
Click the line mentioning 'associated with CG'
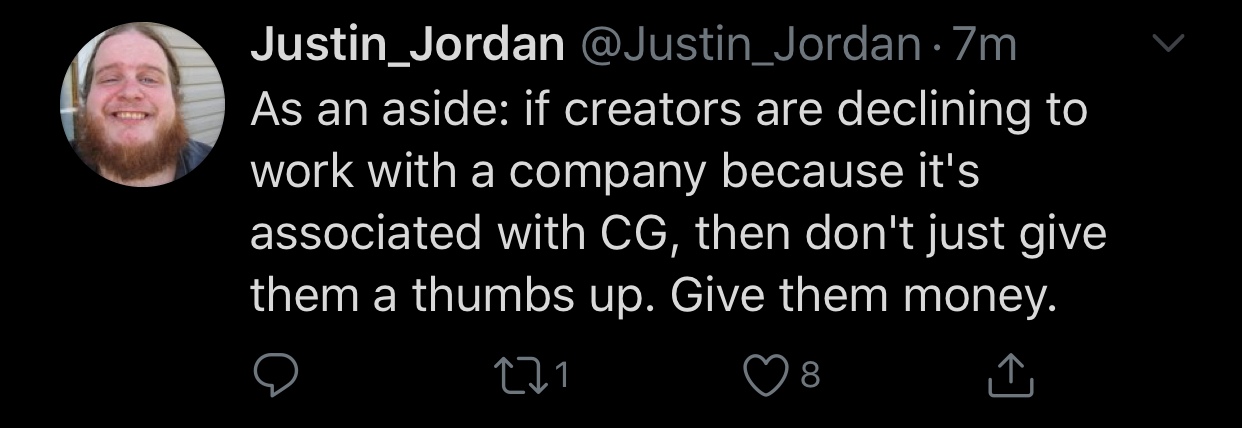click(679, 234)
